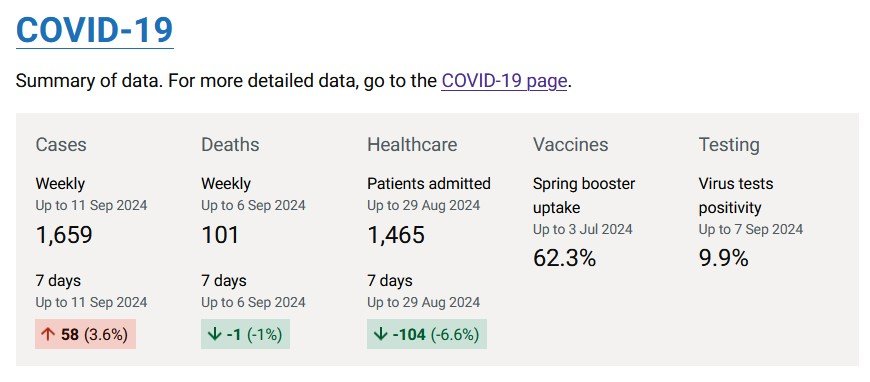Select the Cases heading
Image resolution: width=870 pixels, height=382 pixels.
[x=61, y=145]
